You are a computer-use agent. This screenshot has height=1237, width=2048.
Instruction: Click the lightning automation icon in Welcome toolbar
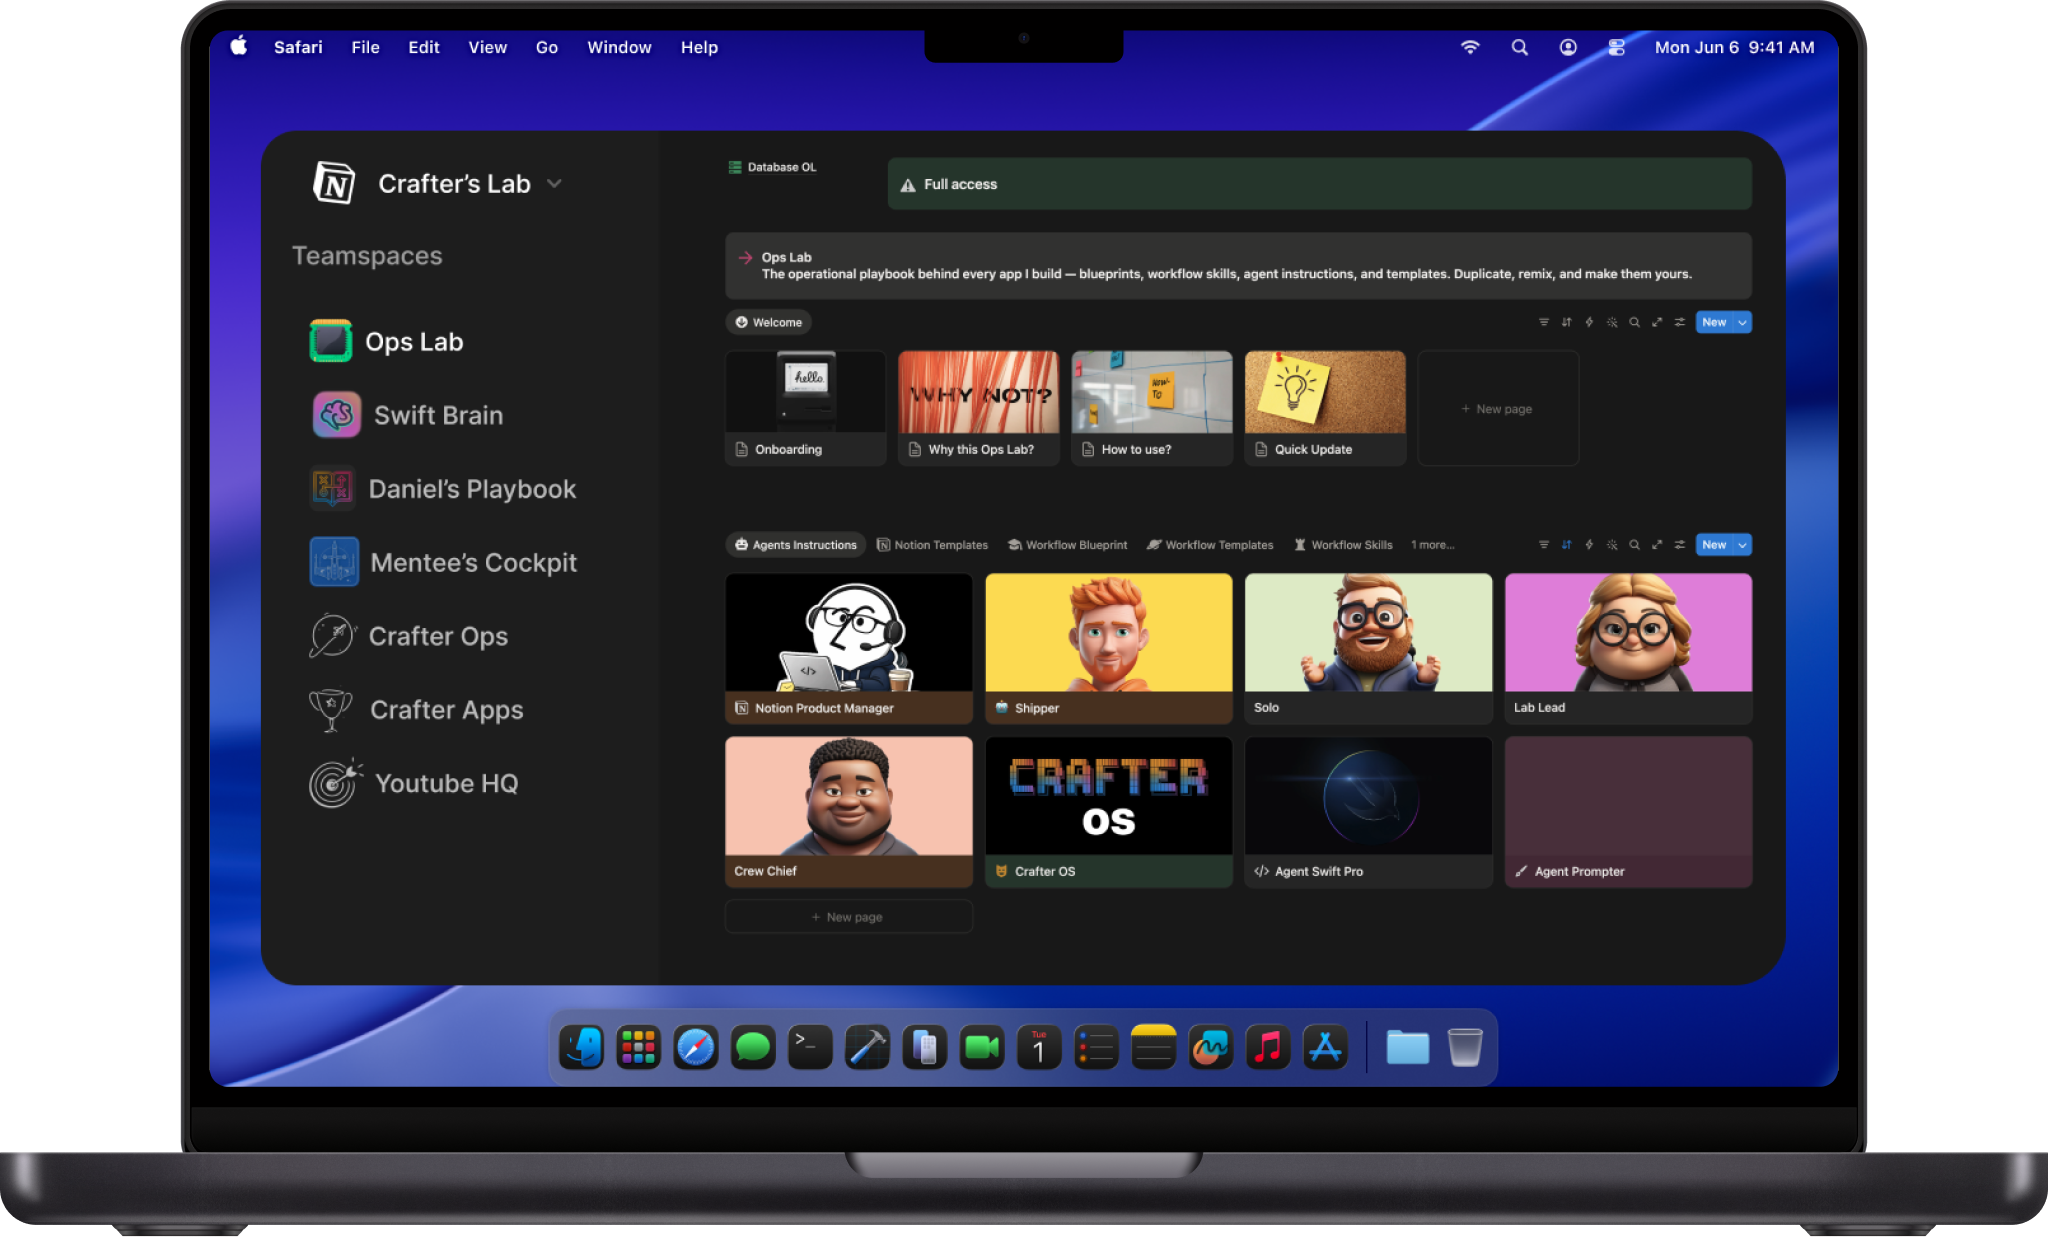pos(1589,322)
